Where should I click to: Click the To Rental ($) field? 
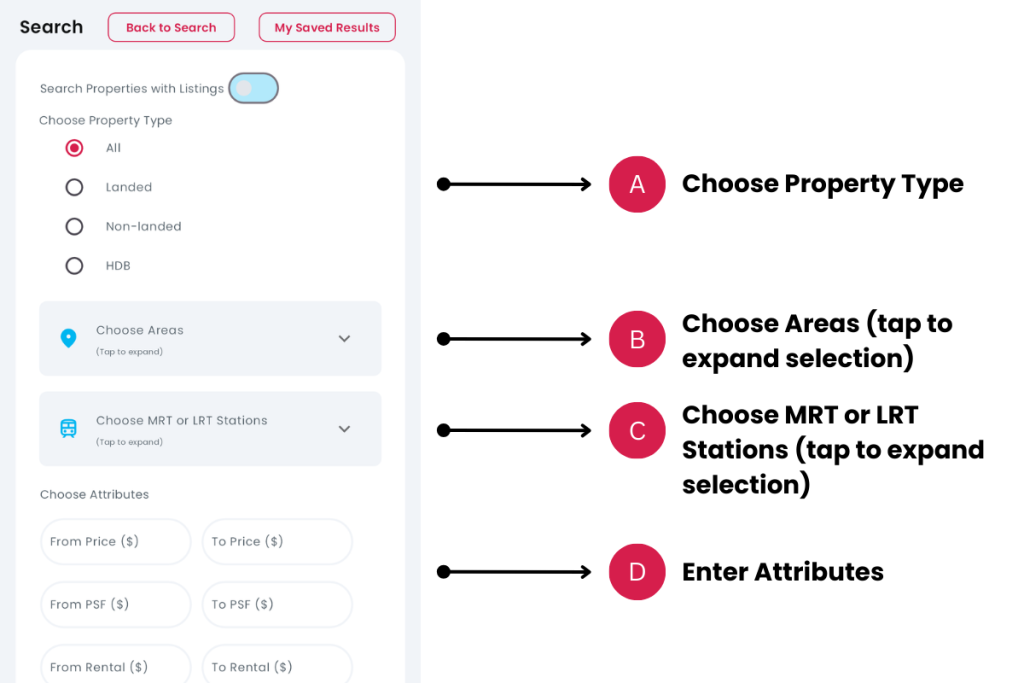point(277,666)
